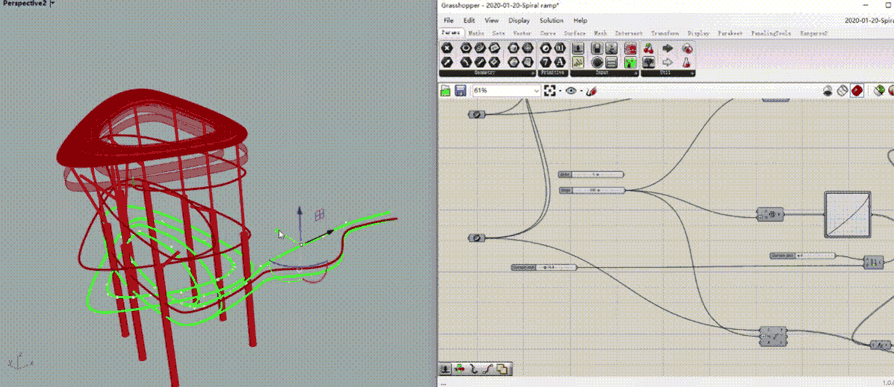The height and width of the screenshot is (387, 894).
Task: Click the Zoom Extents icon on canvas toolbar
Action: pos(550,91)
